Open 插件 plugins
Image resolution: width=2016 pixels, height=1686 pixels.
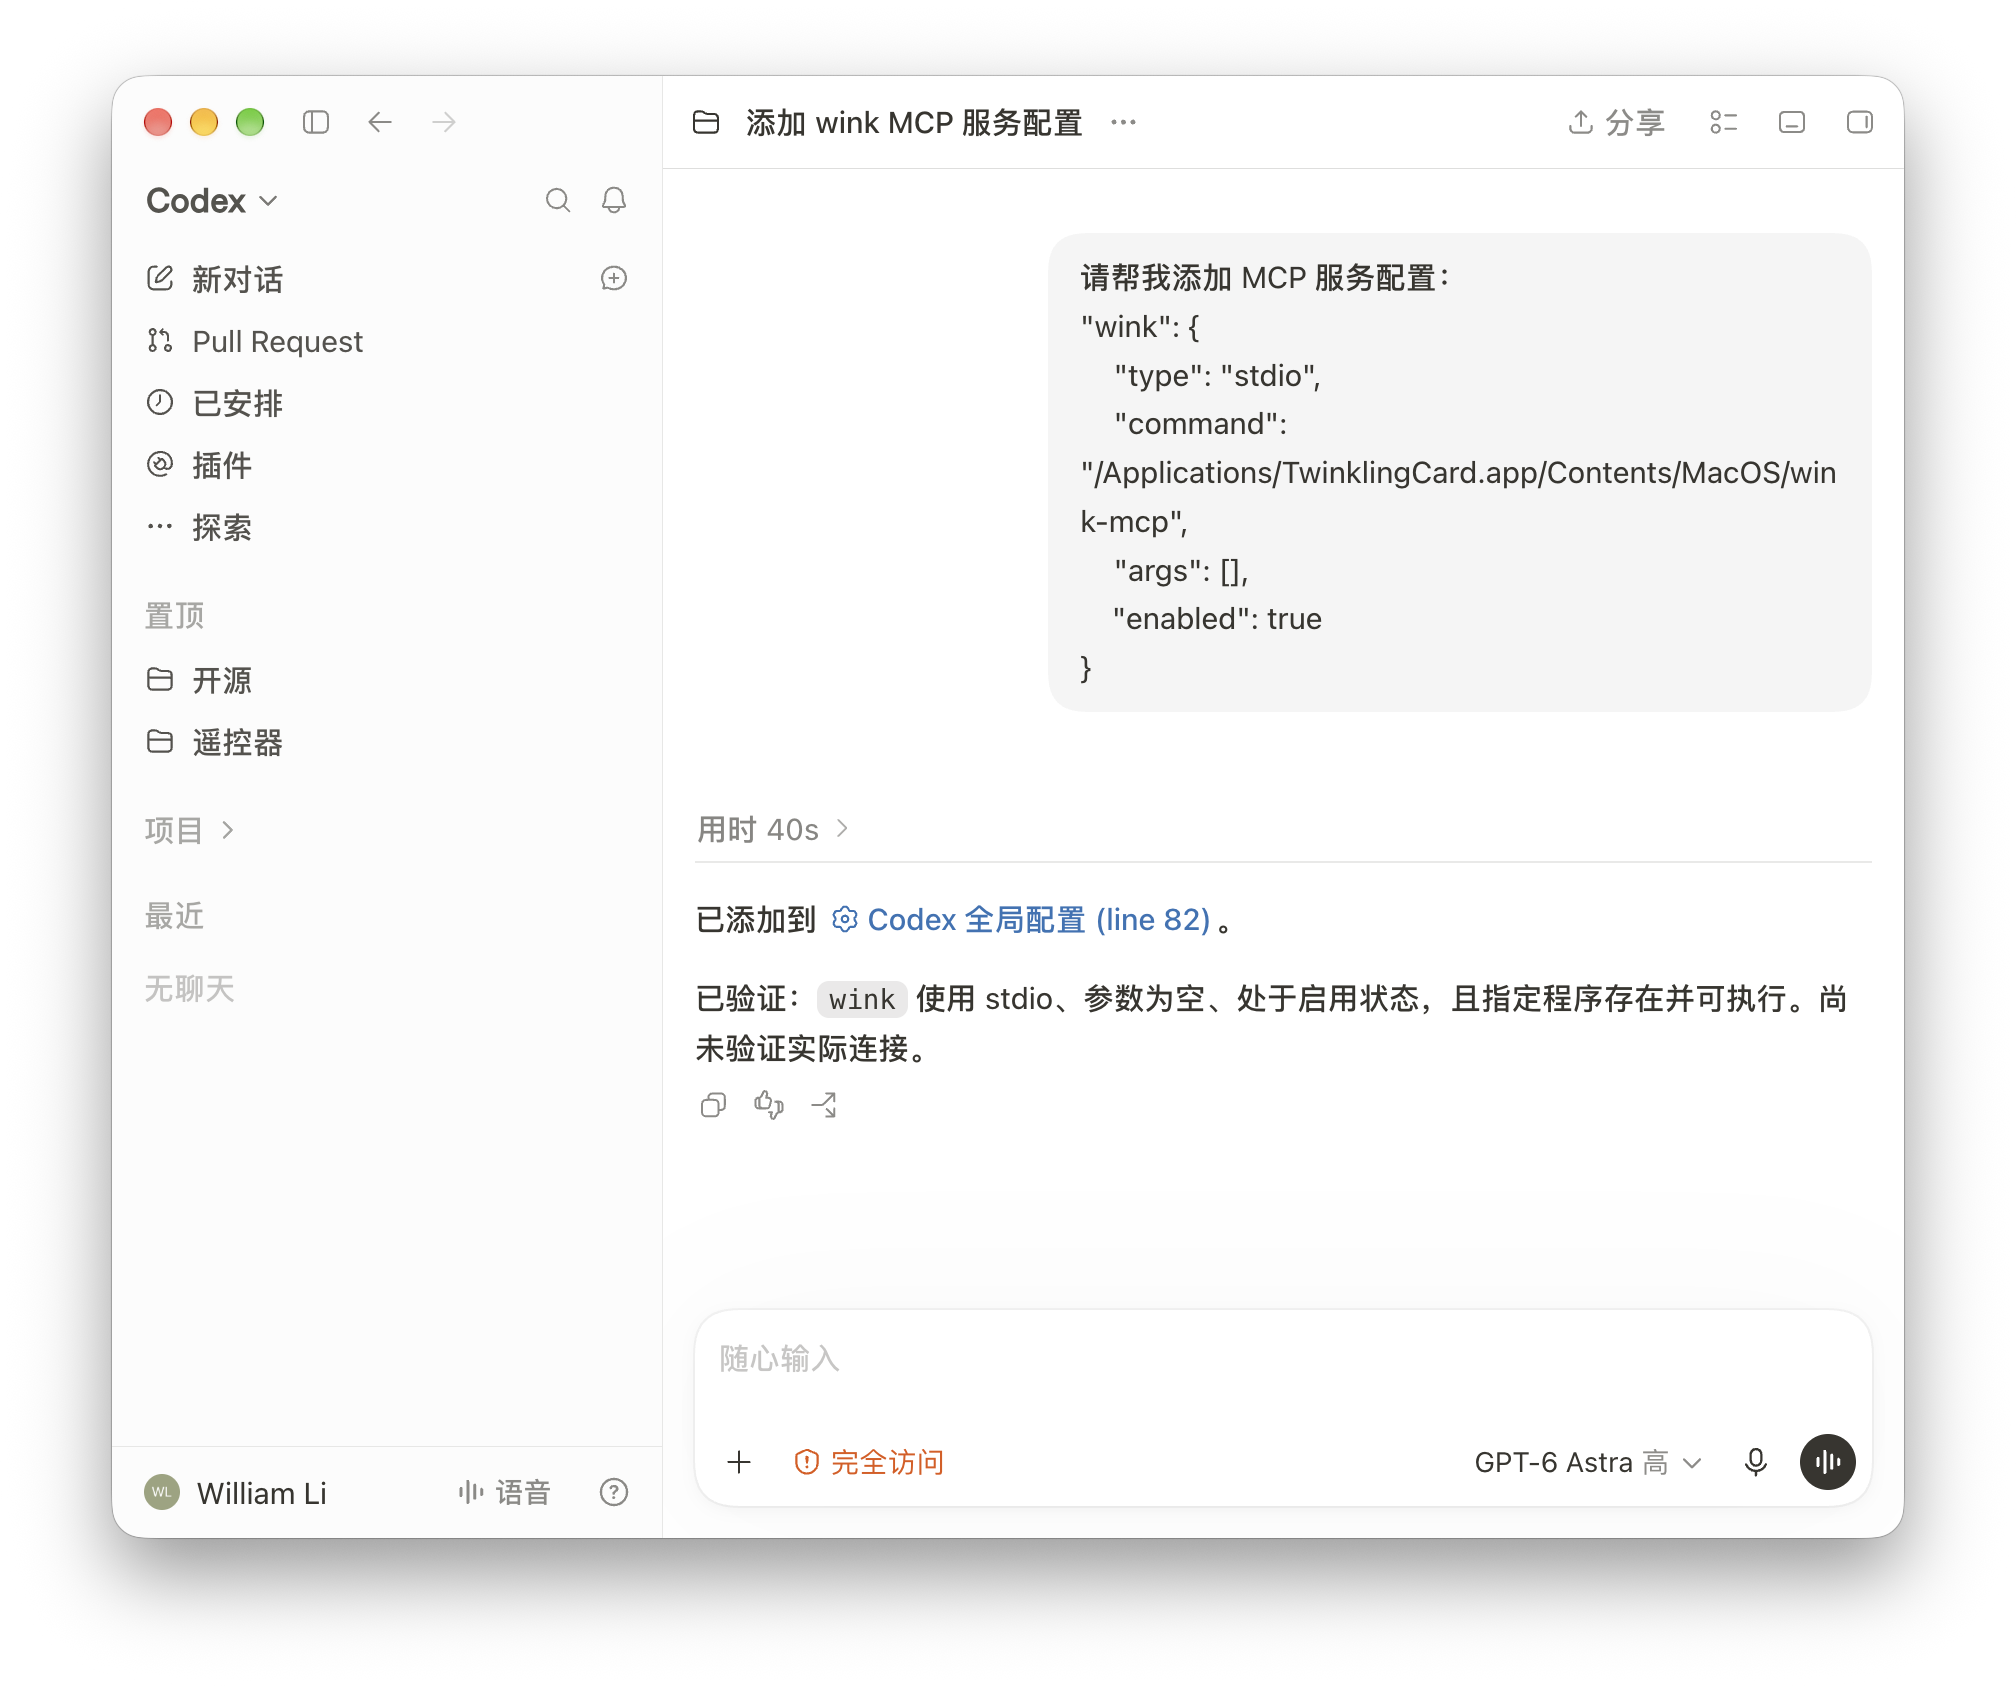tap(199, 465)
